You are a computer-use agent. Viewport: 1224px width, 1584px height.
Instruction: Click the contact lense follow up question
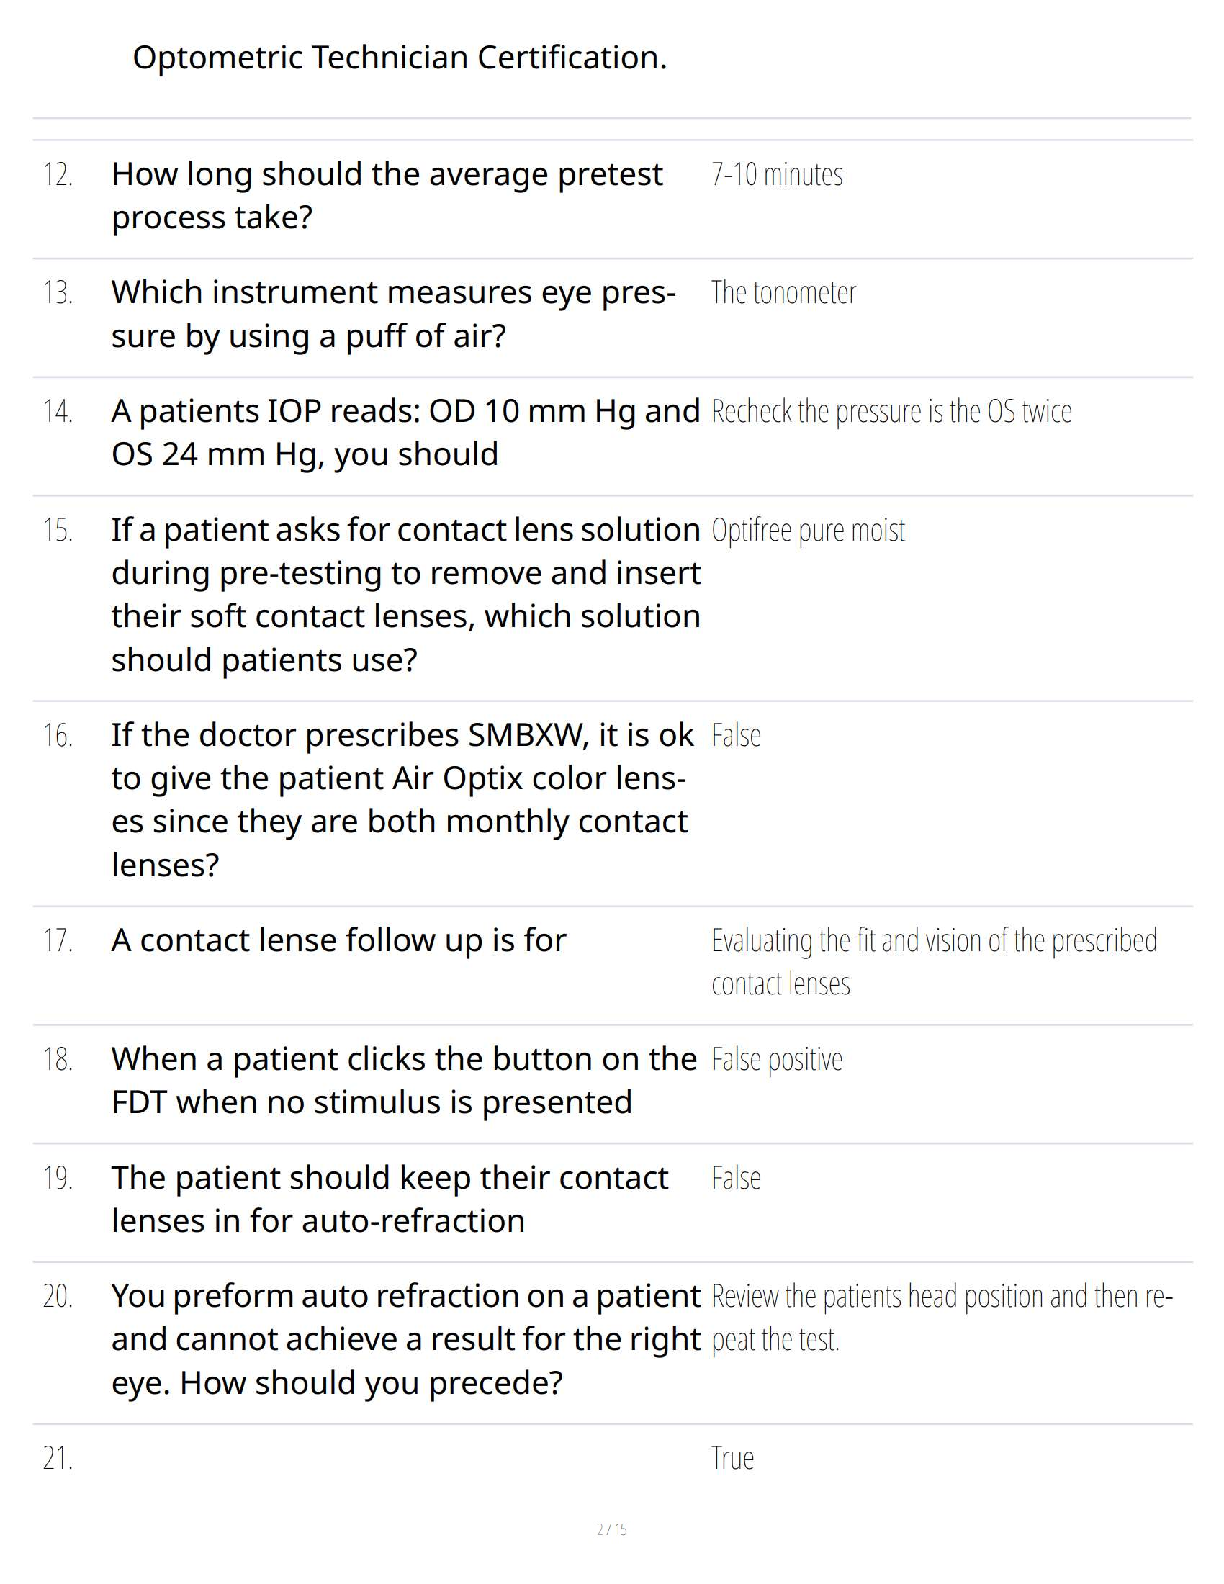(x=338, y=940)
